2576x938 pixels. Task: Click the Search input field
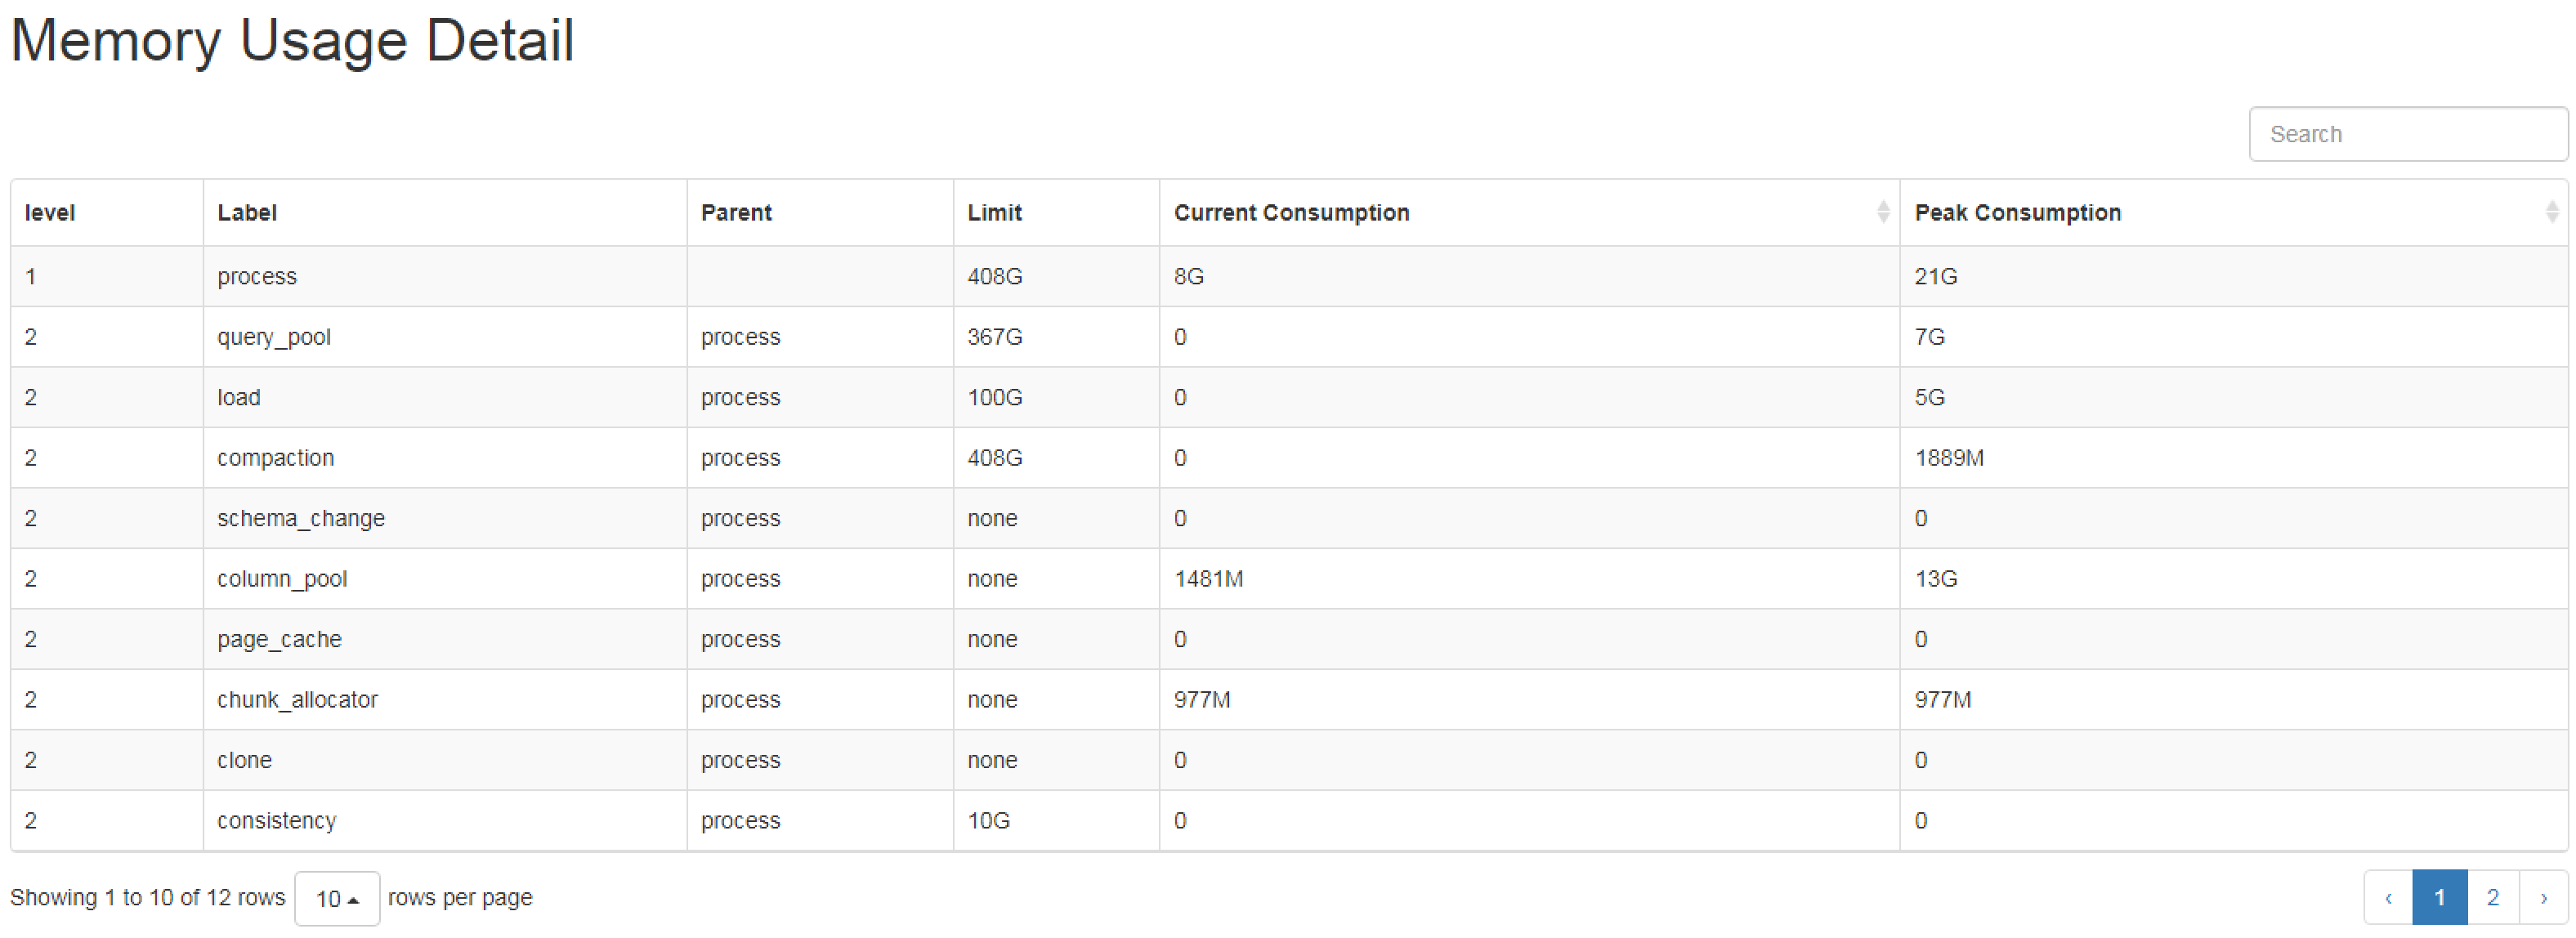2406,134
